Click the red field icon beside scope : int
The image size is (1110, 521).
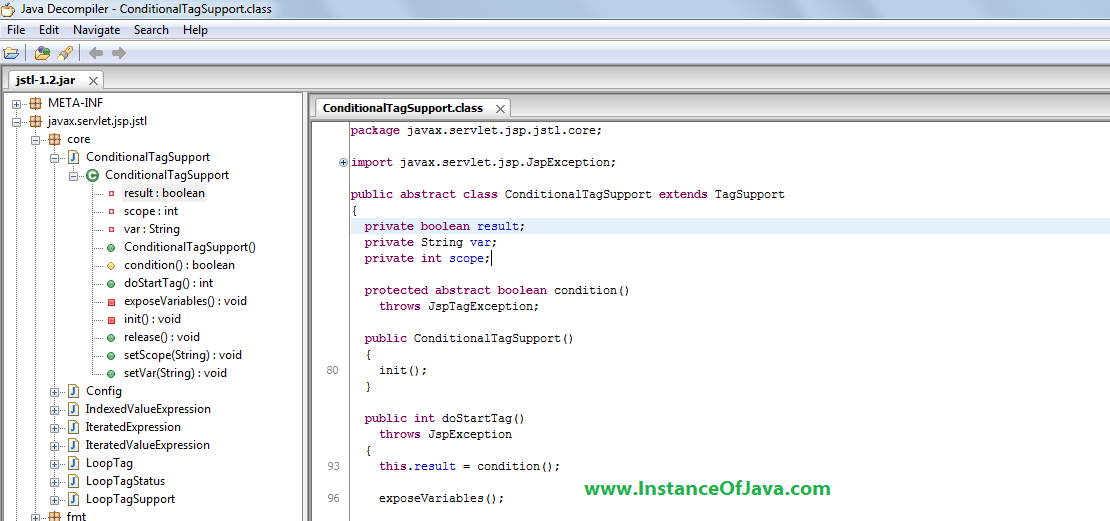coord(111,212)
